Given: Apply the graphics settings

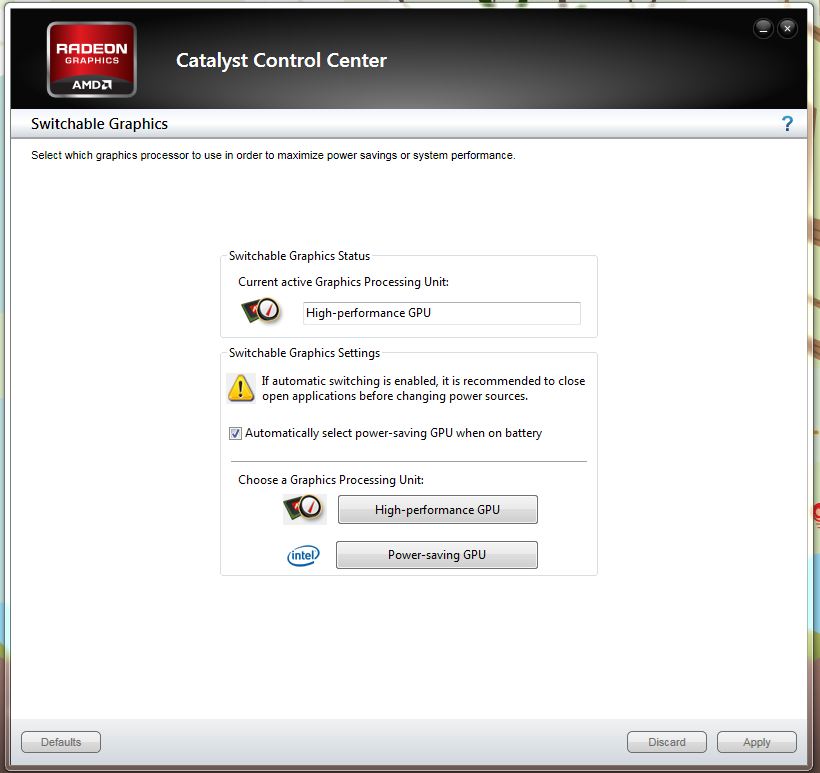Looking at the screenshot, I should pos(757,742).
